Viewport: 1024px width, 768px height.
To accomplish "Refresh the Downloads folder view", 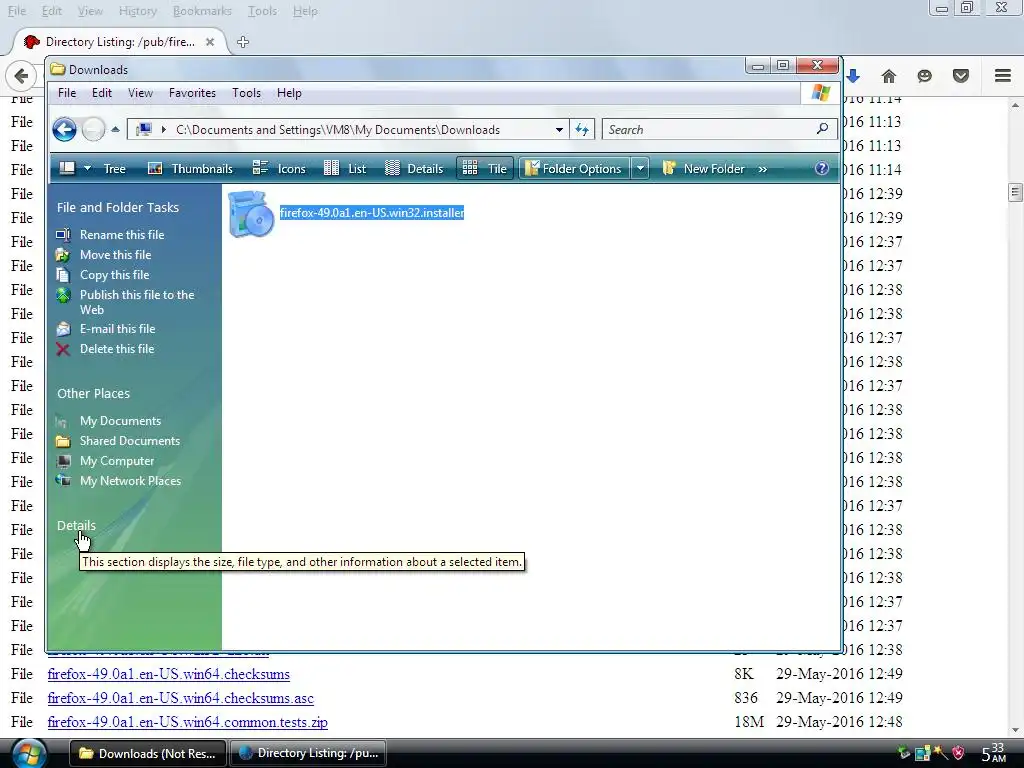I will coord(582,129).
